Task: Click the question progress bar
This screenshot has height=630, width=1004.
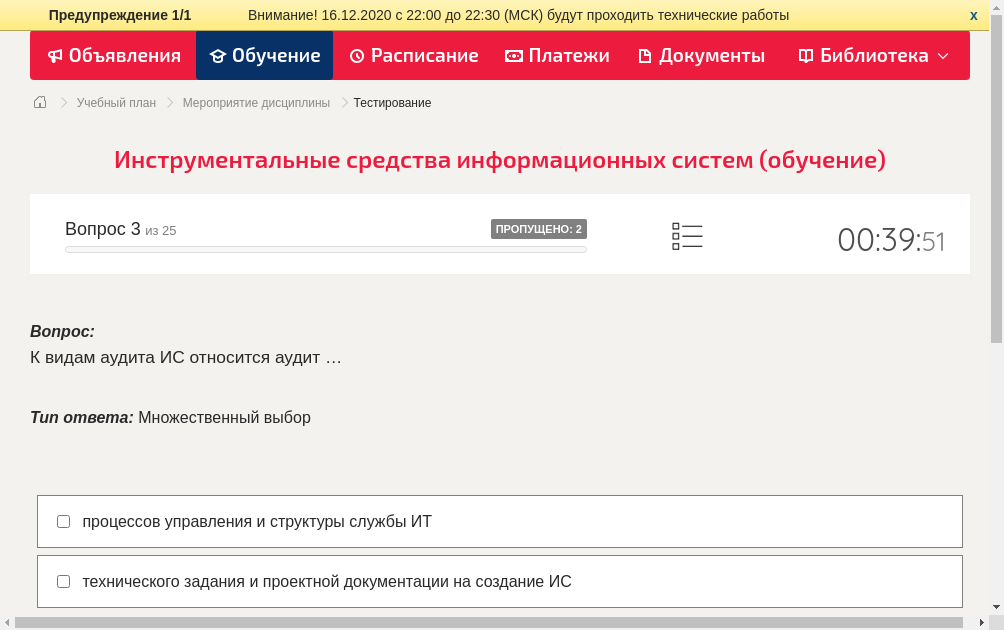Action: coord(325,249)
